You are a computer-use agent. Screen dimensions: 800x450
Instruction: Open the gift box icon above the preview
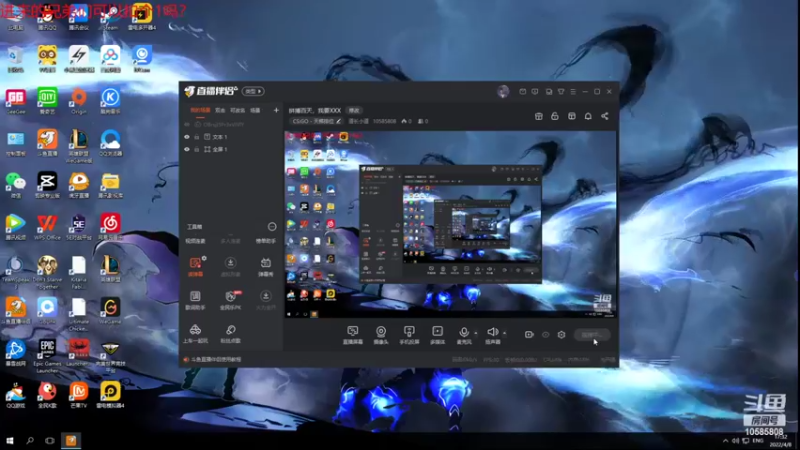[538, 116]
